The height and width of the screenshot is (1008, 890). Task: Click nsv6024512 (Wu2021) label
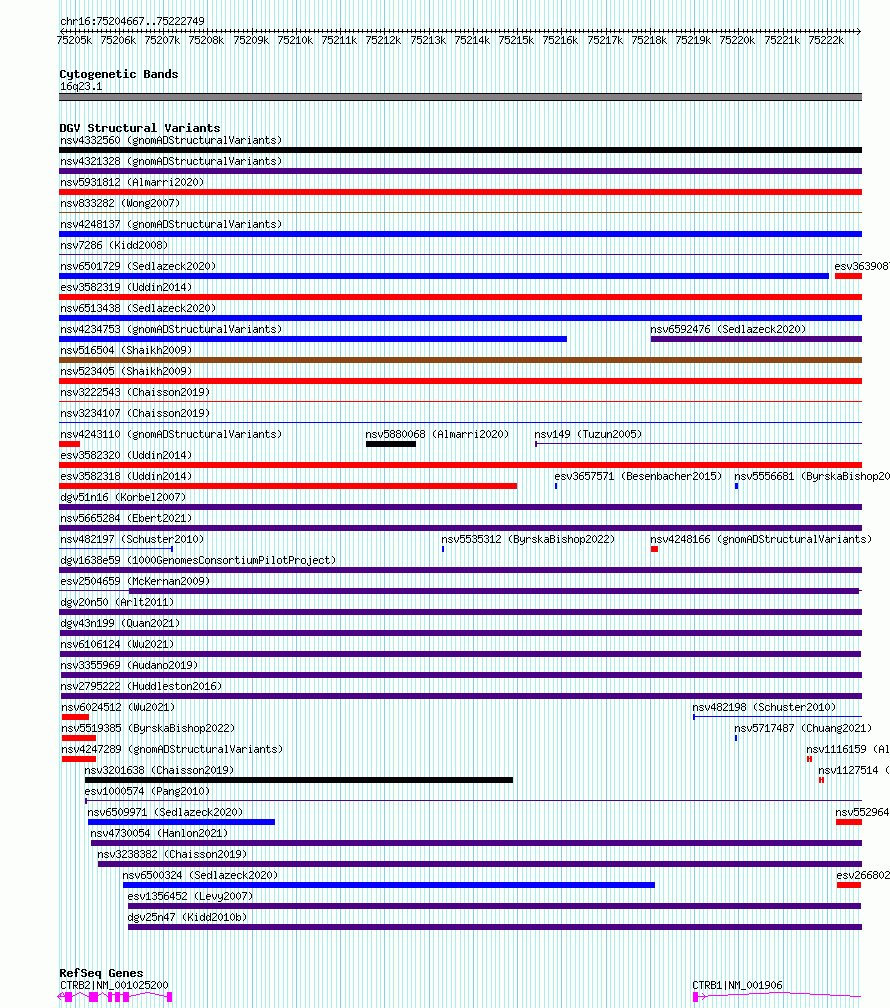tap(118, 707)
